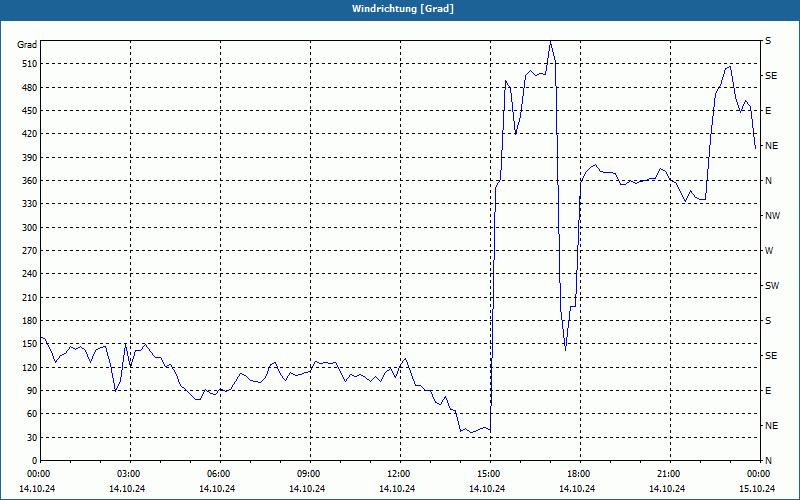800x500 pixels.
Task: Click the 15:00 time axis label
Action: pos(487,474)
